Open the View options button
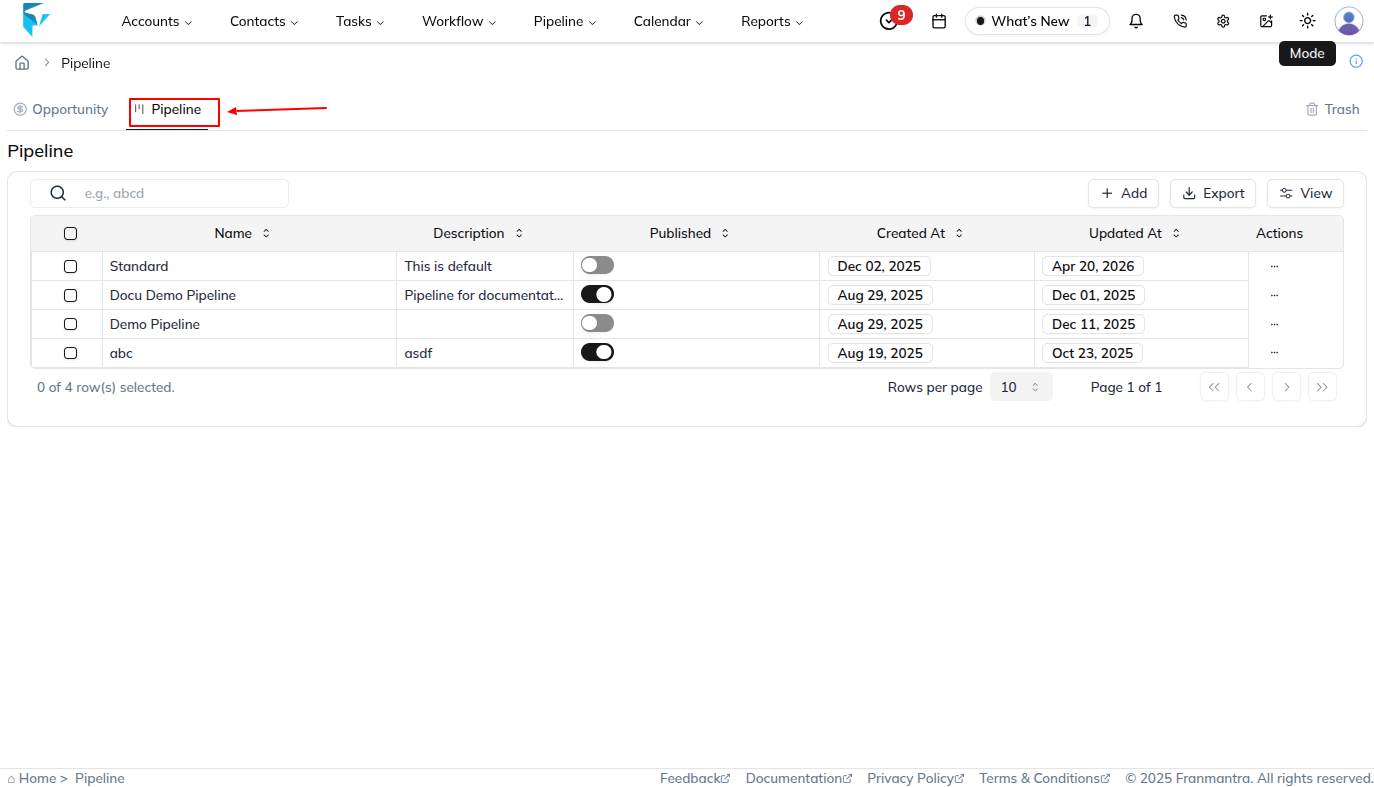 point(1305,193)
